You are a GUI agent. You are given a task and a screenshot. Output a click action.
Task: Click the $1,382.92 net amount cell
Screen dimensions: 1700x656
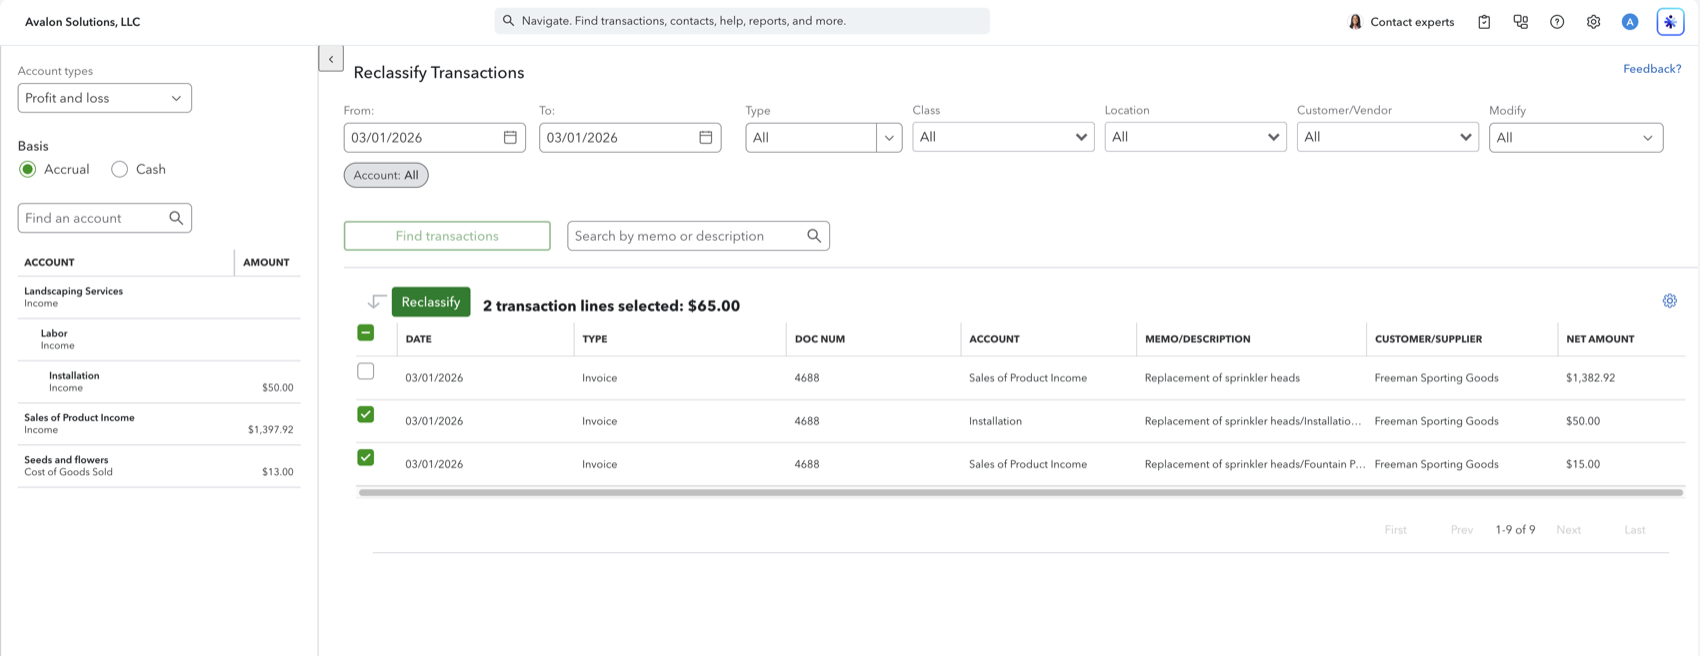pos(1591,378)
